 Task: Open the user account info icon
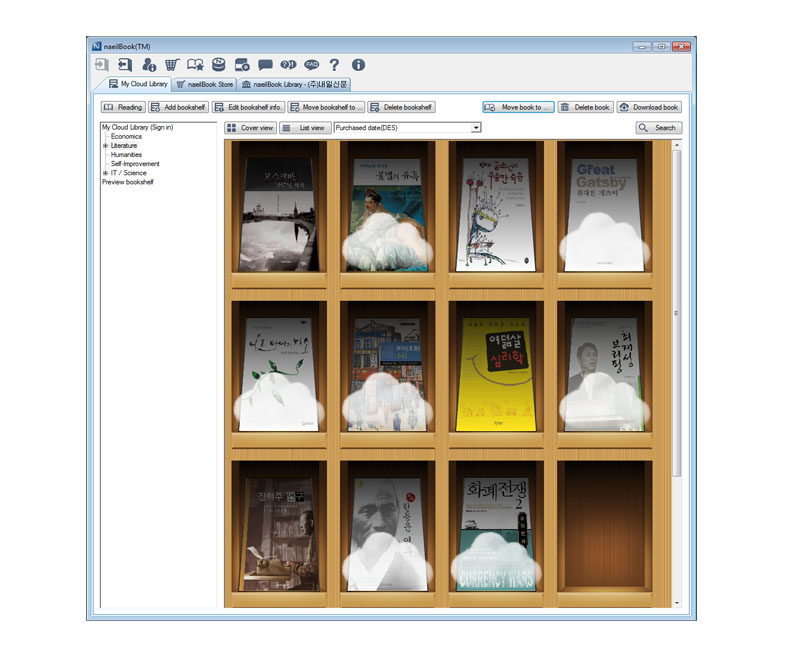(149, 65)
